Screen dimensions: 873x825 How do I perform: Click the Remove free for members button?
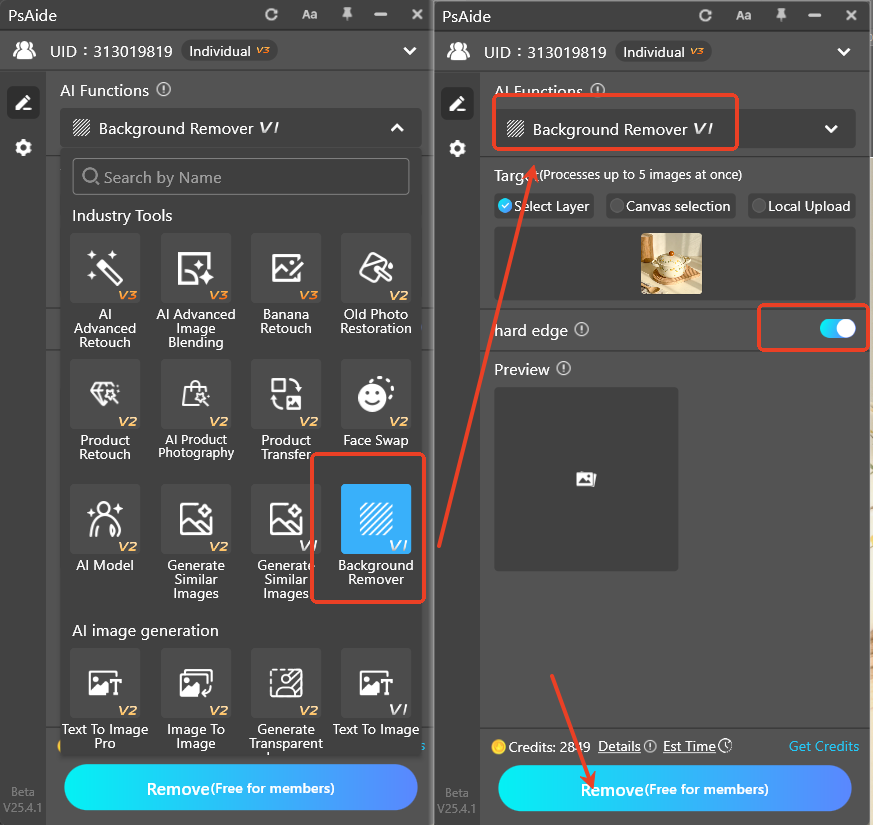click(675, 788)
